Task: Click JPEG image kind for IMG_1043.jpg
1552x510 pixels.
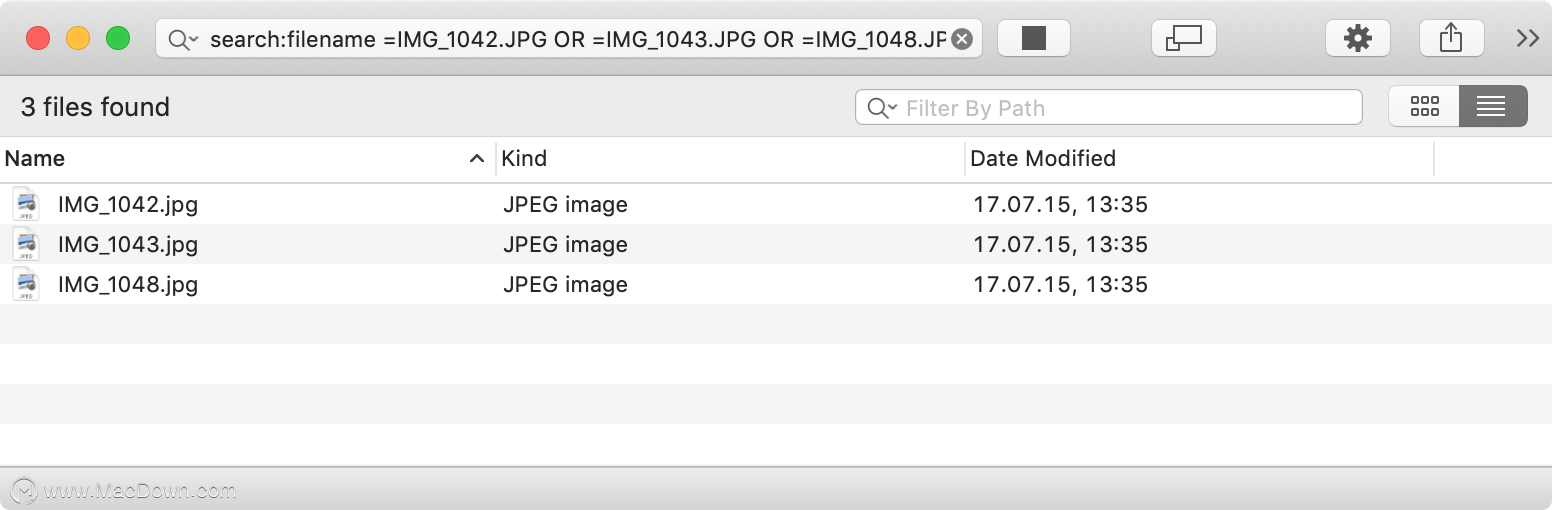Action: [565, 244]
